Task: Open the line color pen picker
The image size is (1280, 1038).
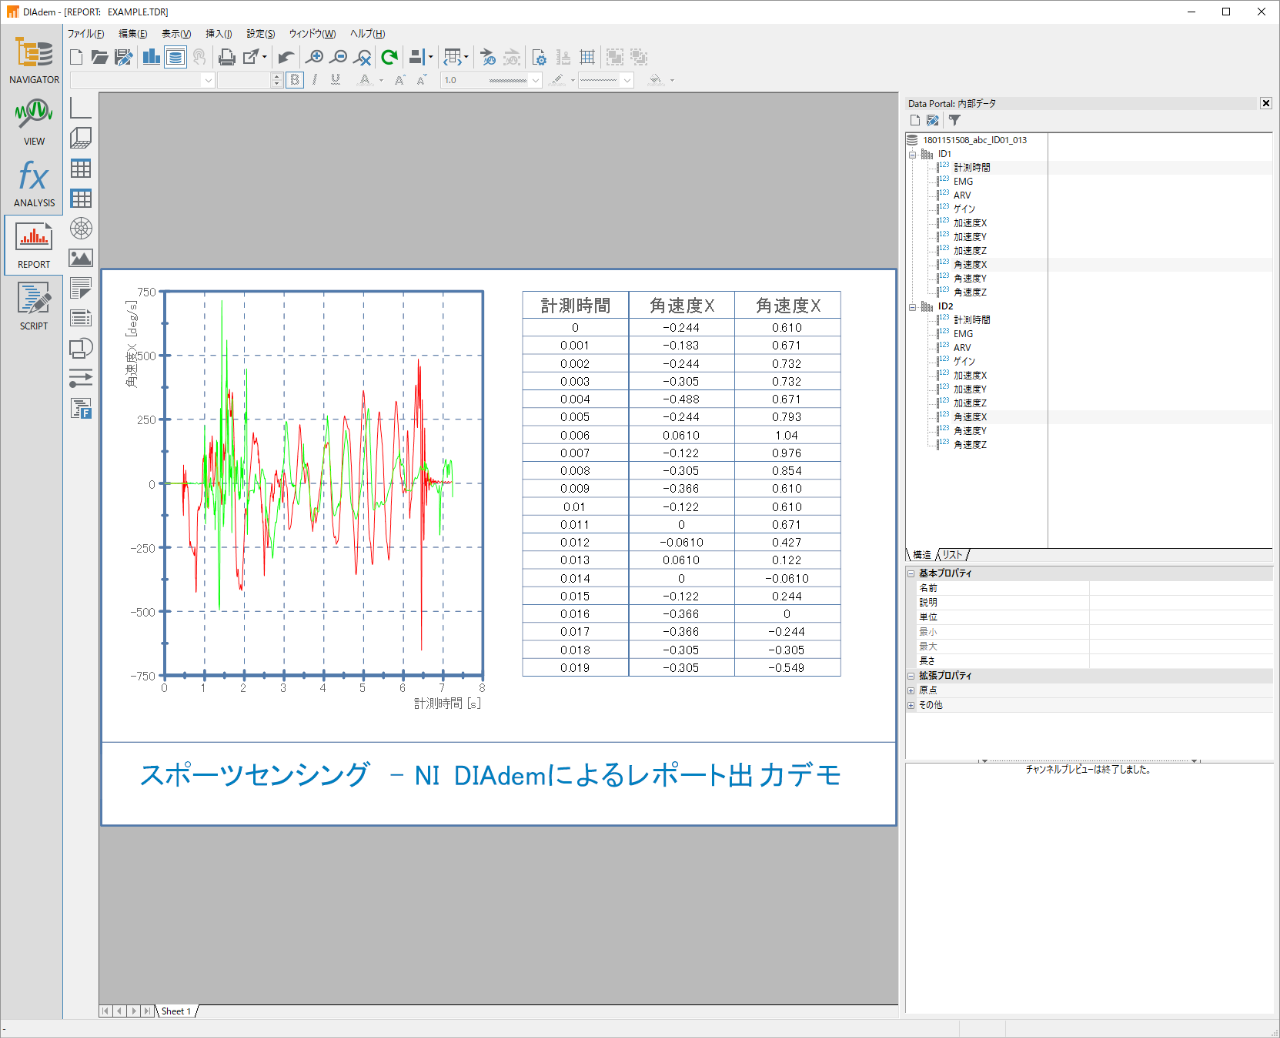Action: 557,80
